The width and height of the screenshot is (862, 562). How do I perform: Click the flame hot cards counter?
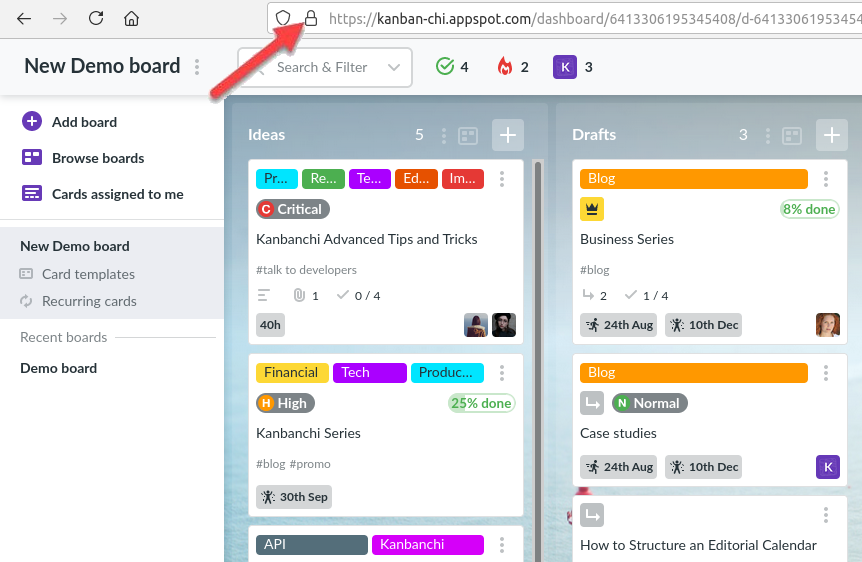pyautogui.click(x=512, y=67)
